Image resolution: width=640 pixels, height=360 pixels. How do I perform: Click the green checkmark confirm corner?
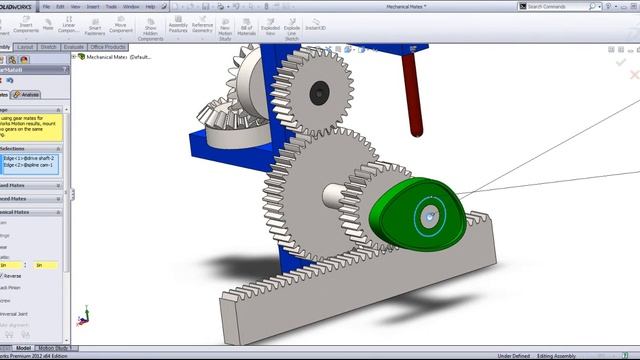621,62
